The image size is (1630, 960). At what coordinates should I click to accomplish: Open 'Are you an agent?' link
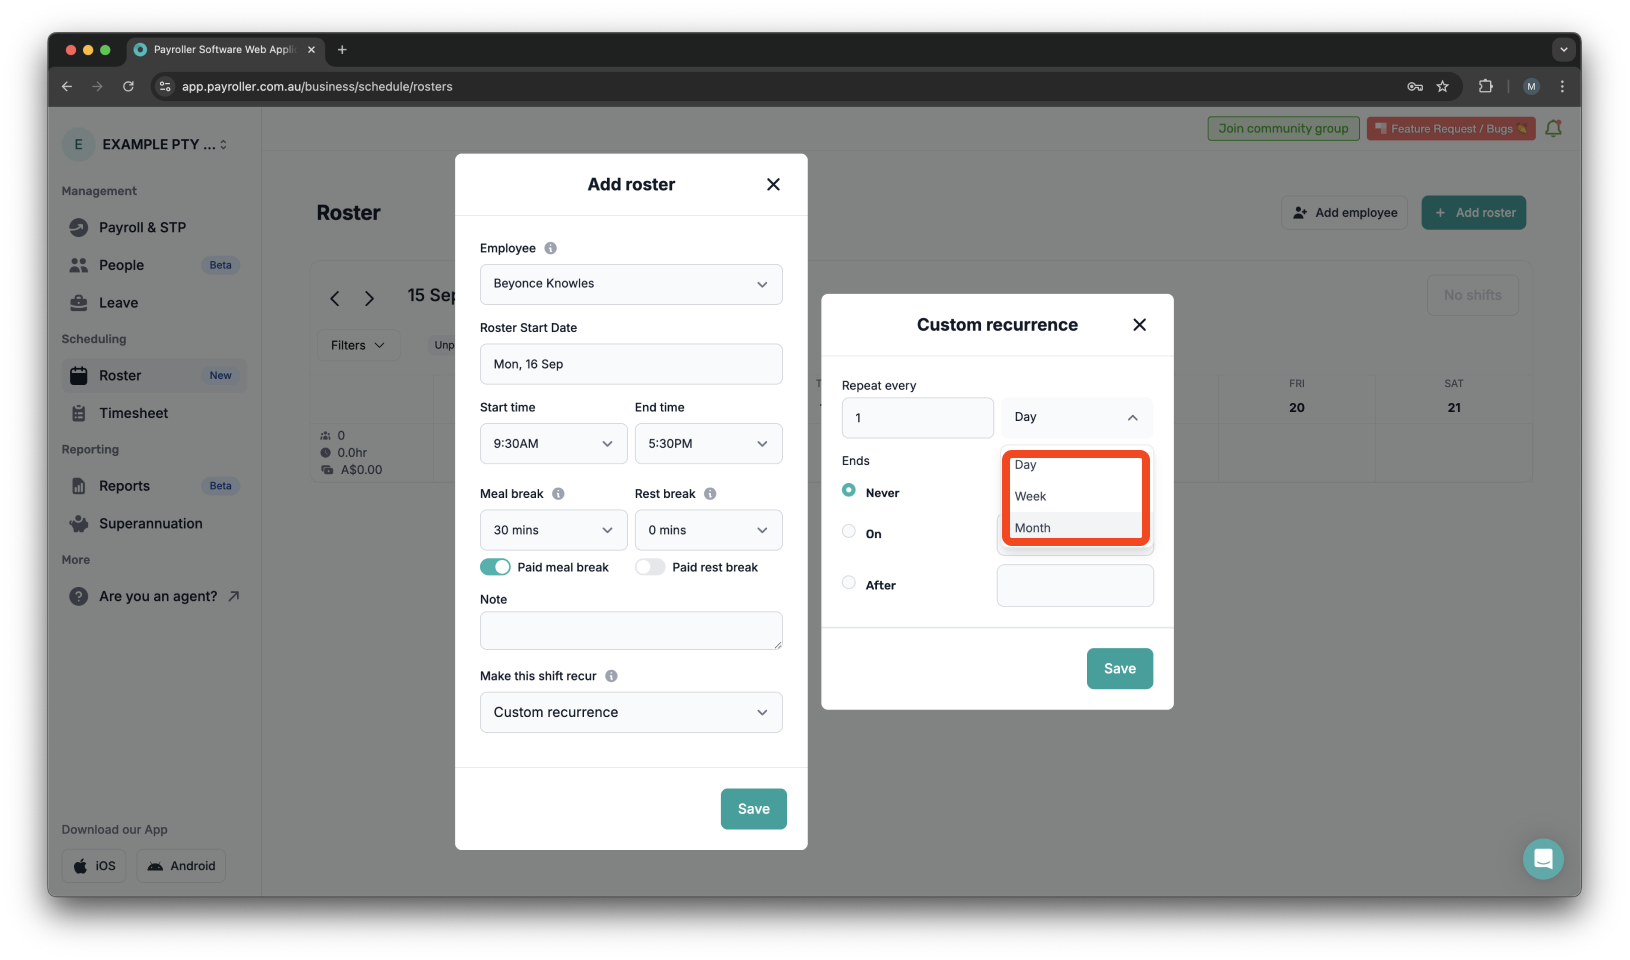coord(154,596)
